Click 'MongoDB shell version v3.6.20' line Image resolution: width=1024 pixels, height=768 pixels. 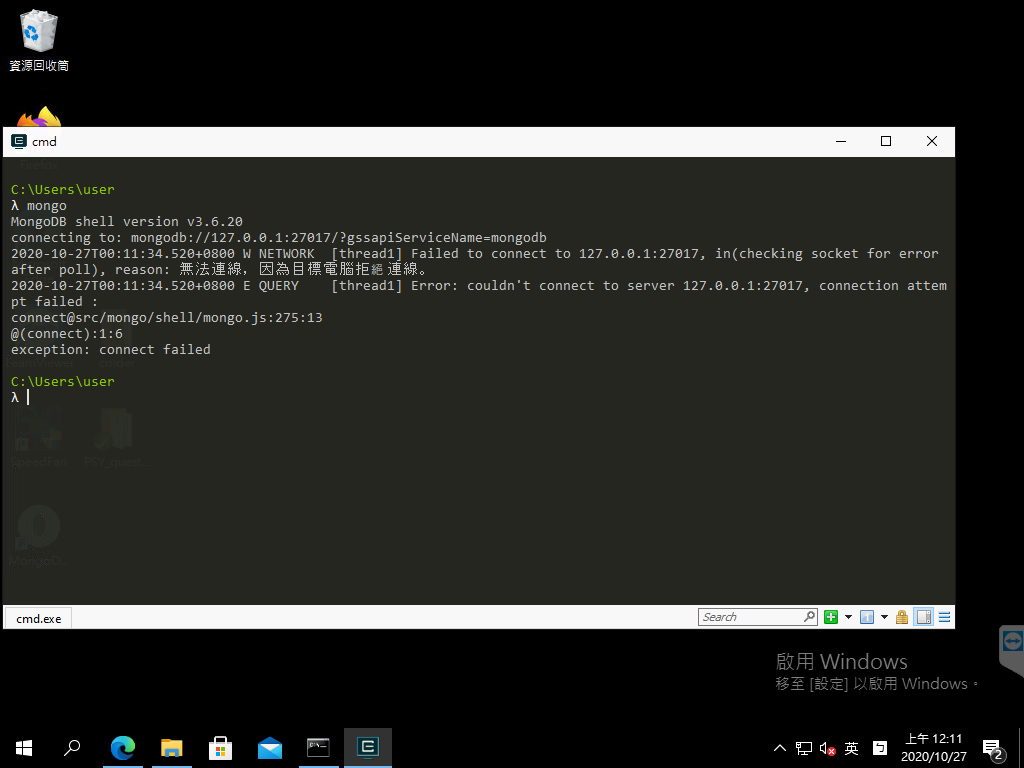[x=127, y=222]
